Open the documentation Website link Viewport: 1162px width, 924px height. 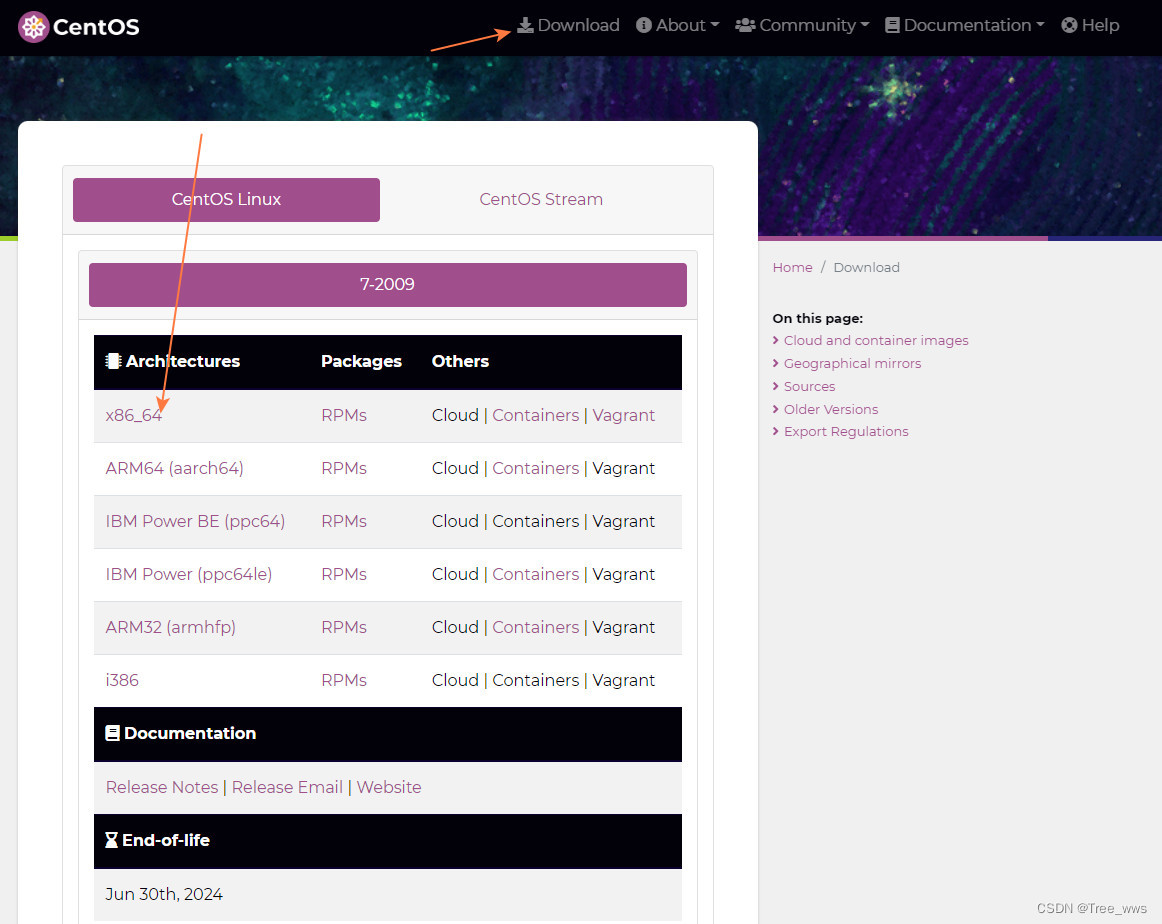388,787
